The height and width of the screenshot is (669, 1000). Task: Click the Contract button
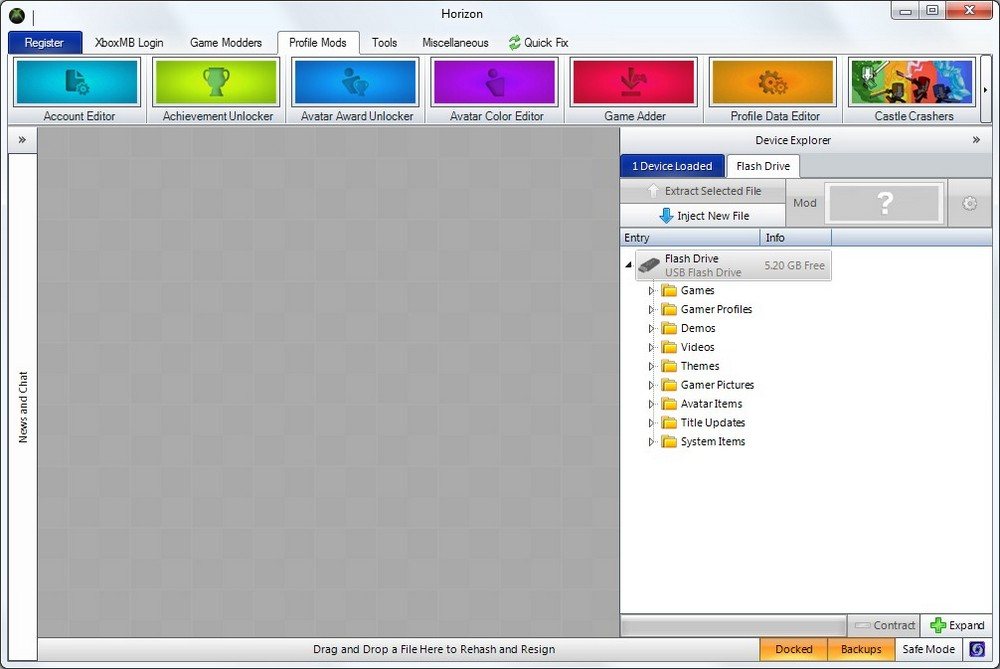[x=883, y=625]
